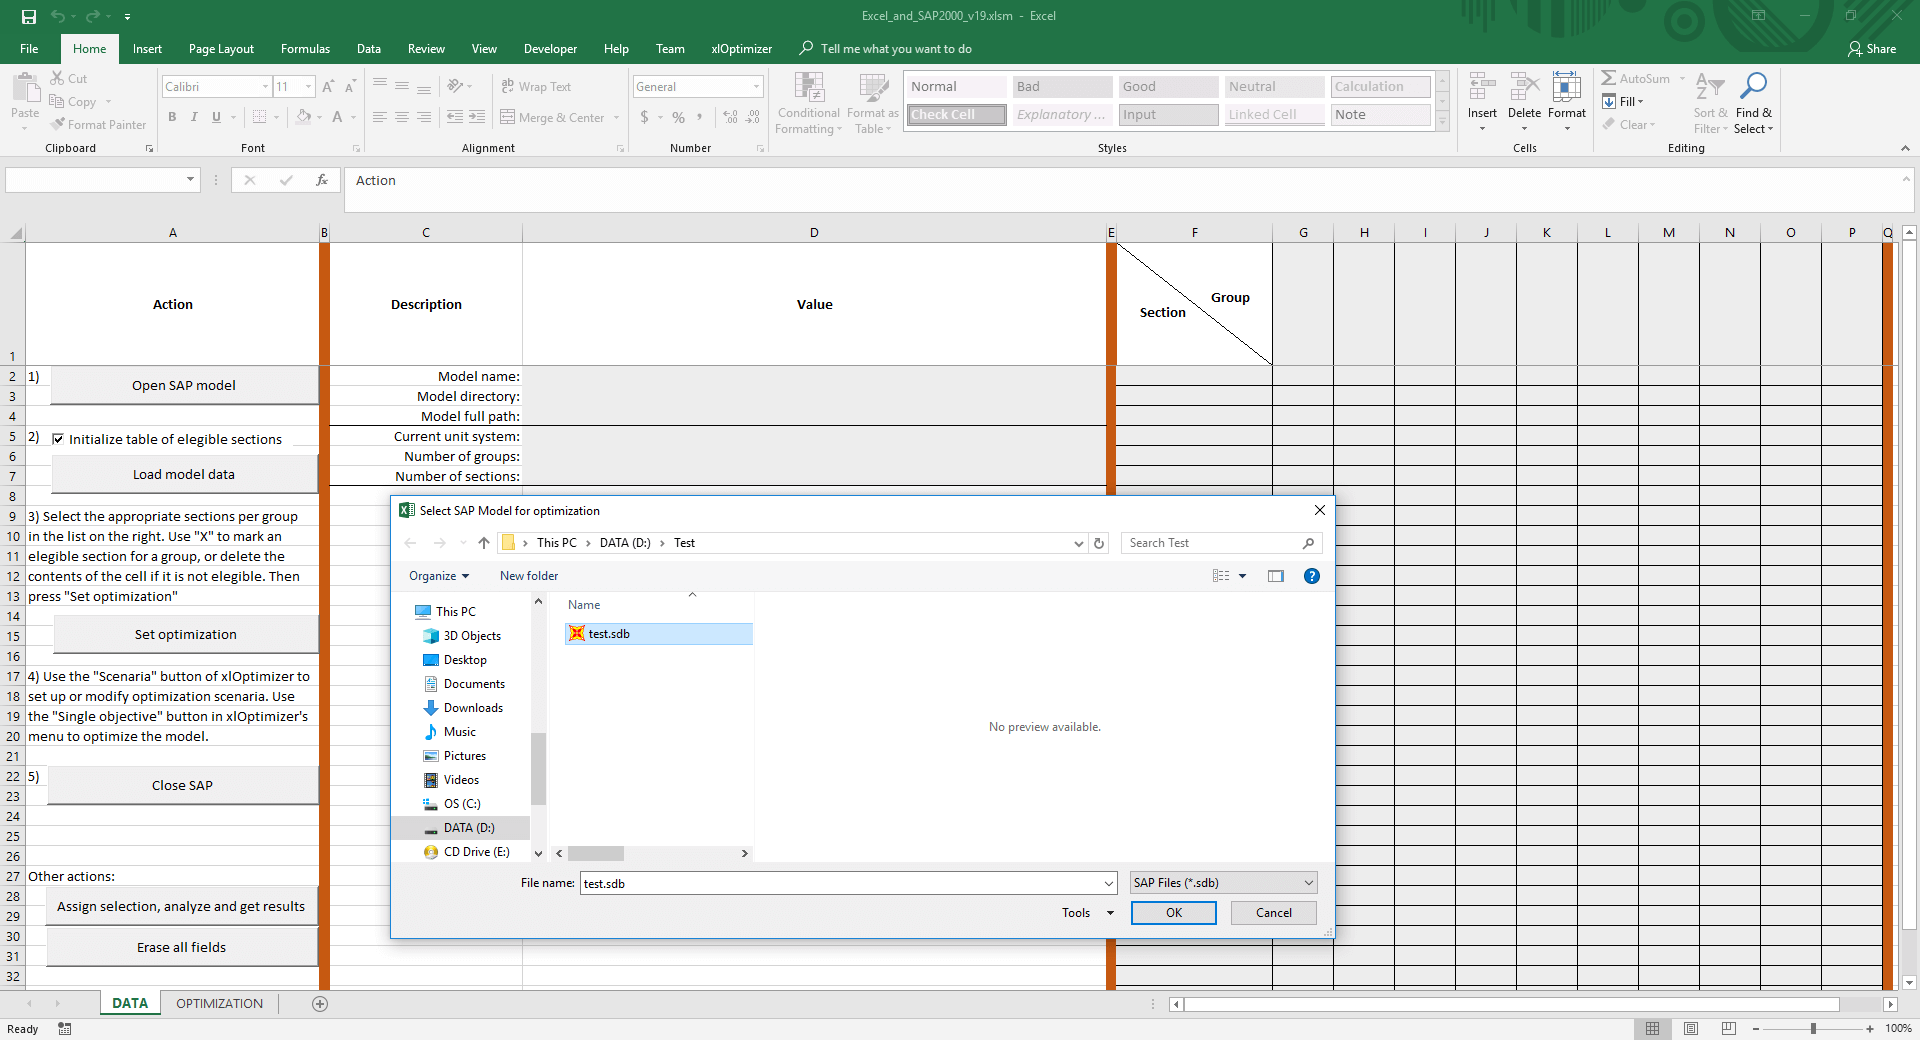Select the test.sdb file in list

click(658, 634)
